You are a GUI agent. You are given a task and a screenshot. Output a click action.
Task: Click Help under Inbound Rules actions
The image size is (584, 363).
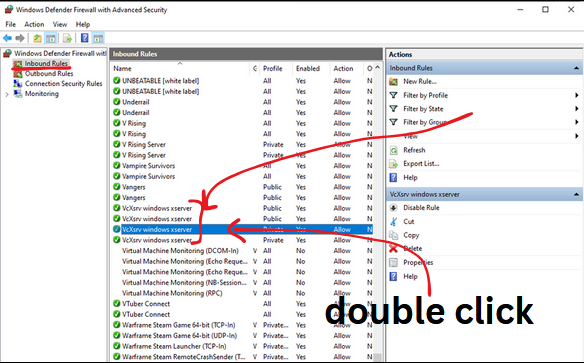[x=410, y=178]
